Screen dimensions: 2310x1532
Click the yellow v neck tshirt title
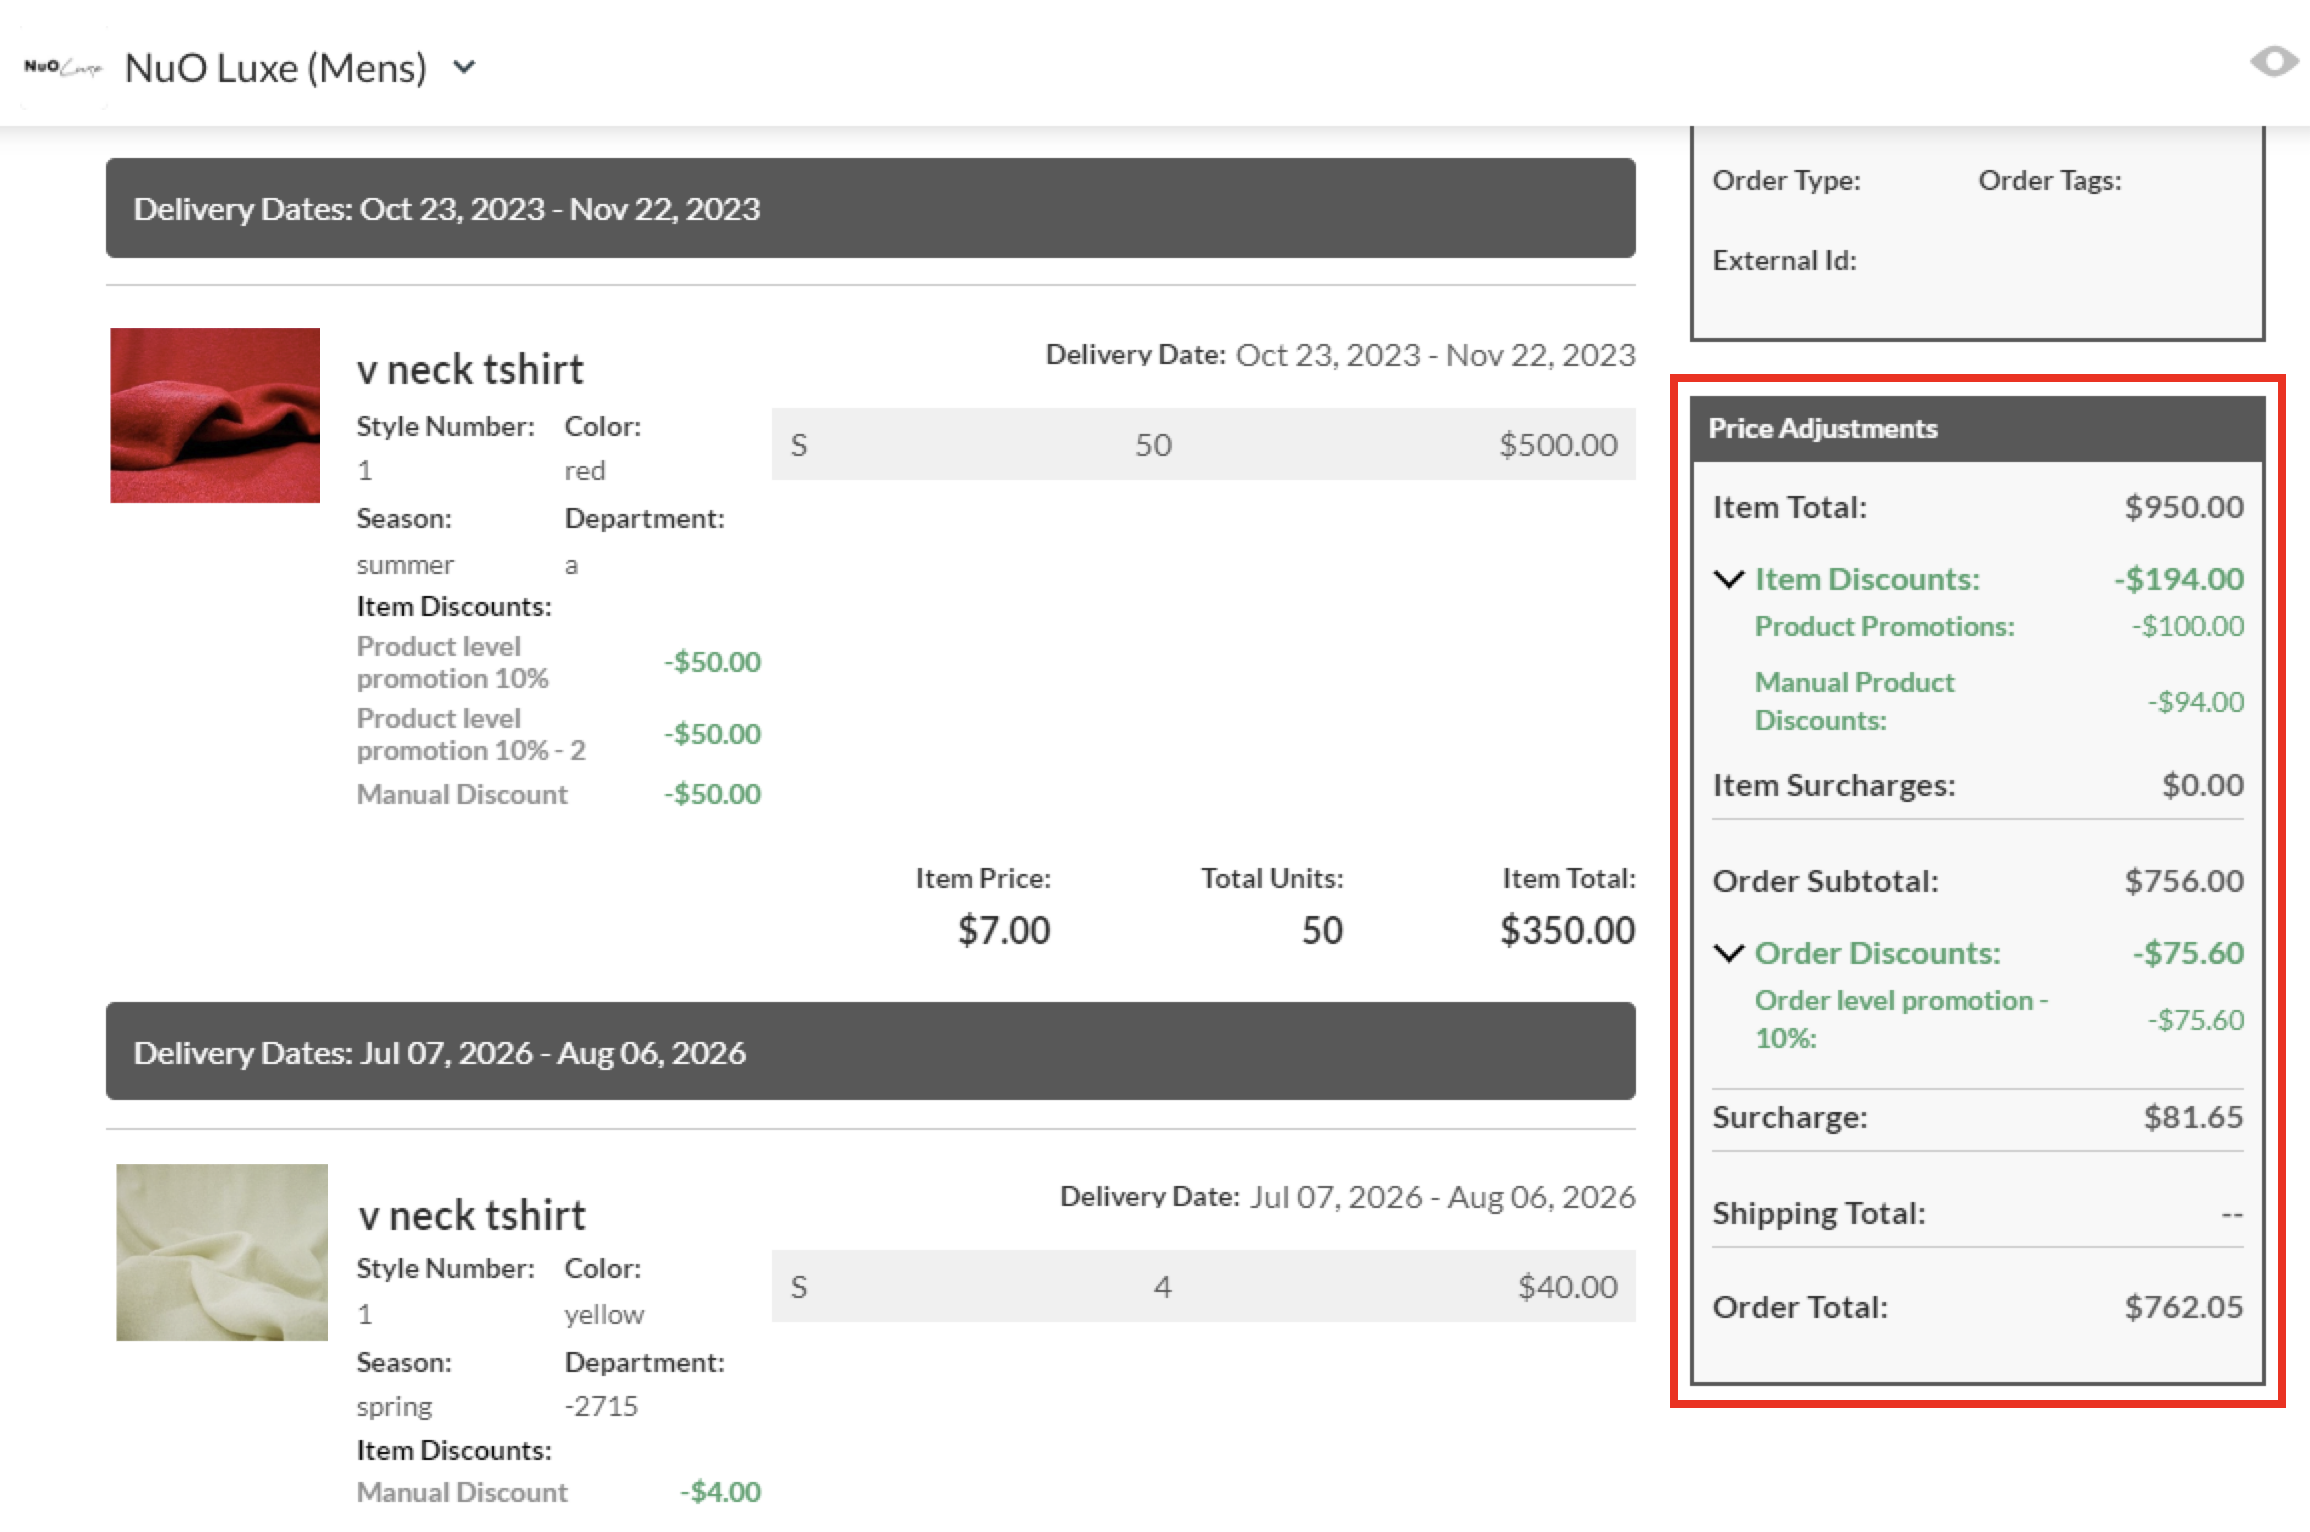click(472, 1216)
